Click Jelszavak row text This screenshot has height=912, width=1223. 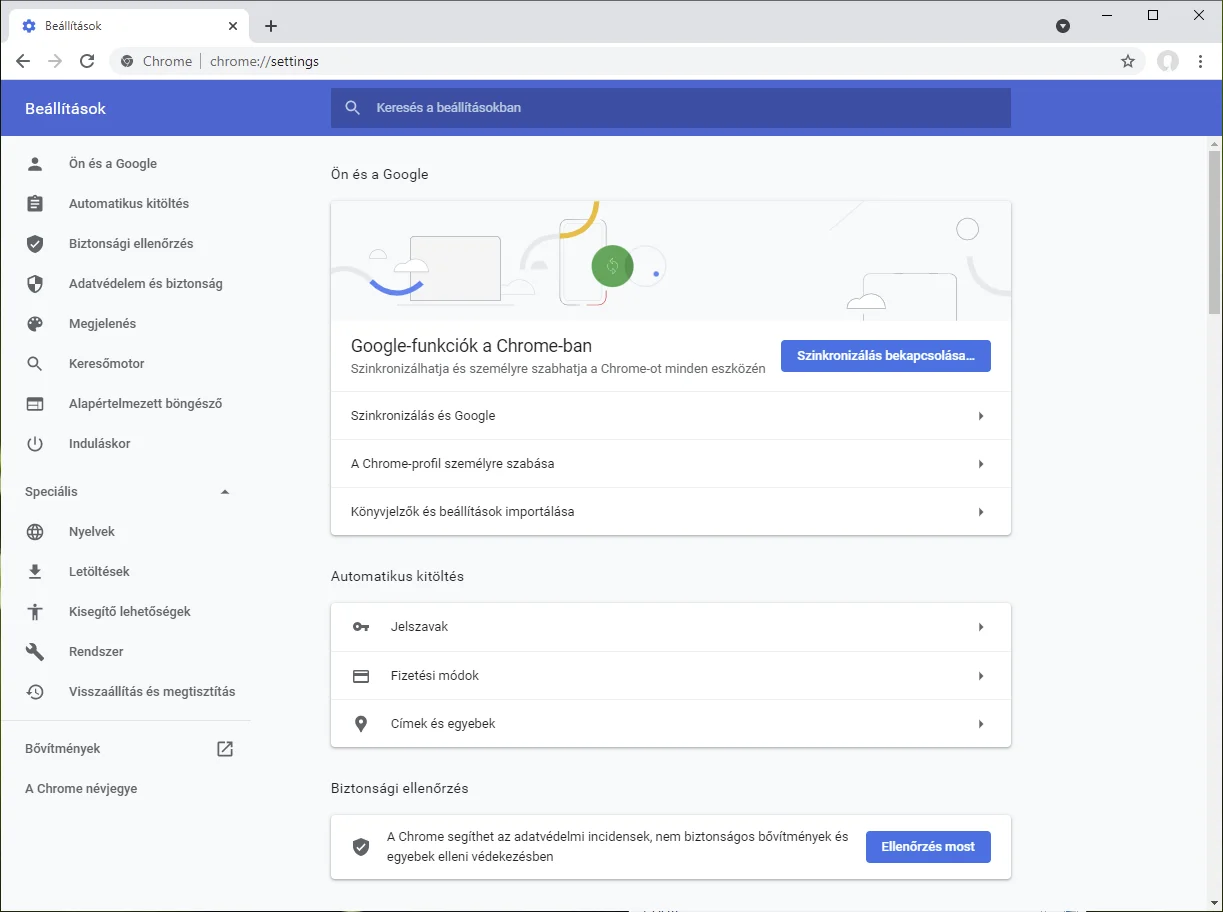pos(419,627)
